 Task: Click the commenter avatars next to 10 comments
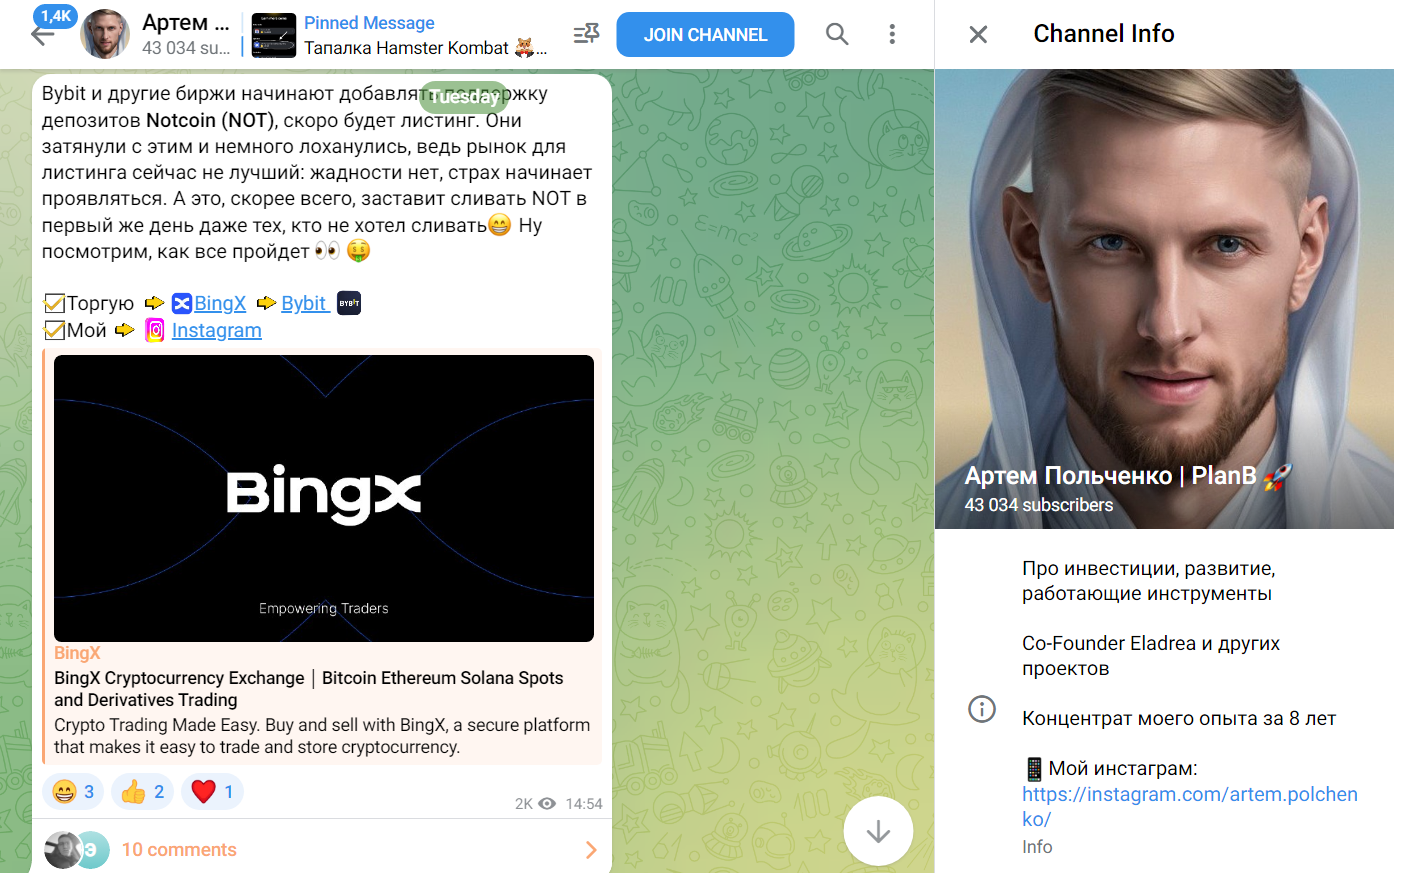pos(77,850)
